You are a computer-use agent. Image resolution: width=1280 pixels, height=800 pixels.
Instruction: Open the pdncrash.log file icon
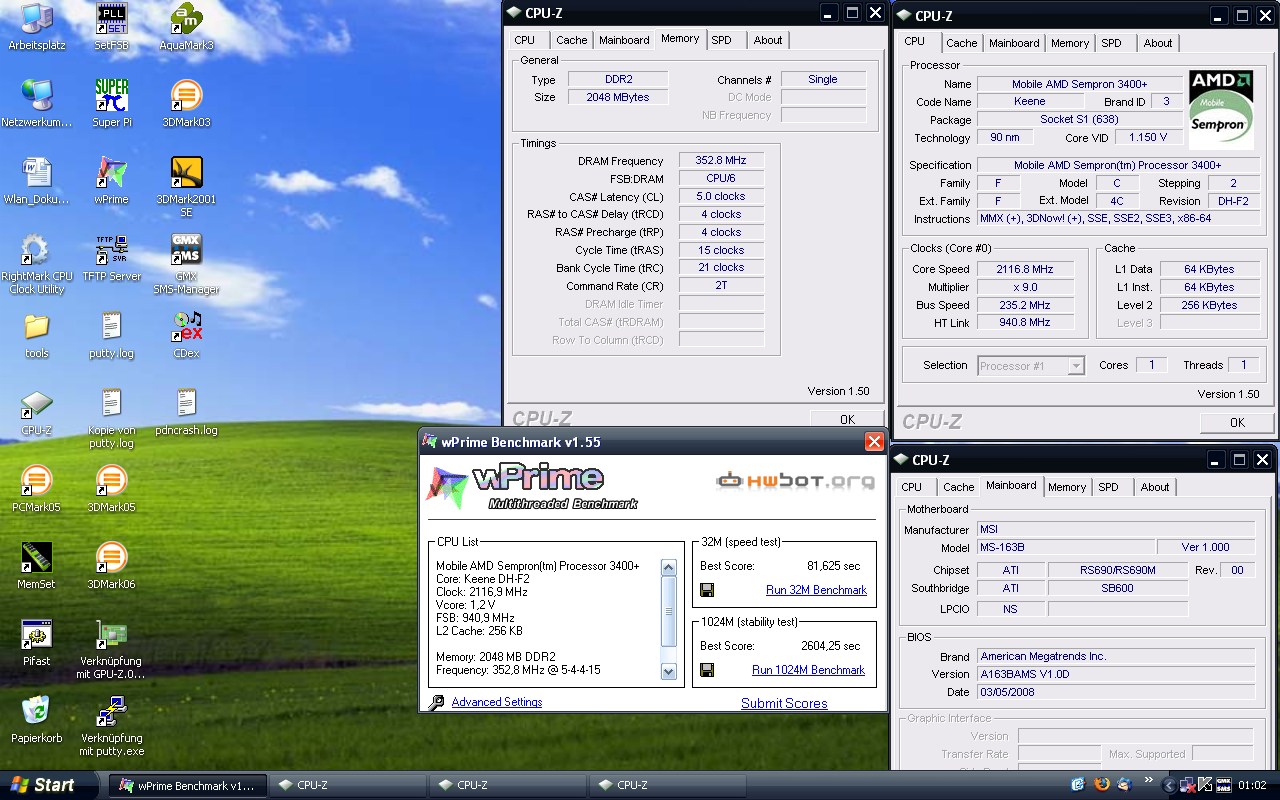click(x=187, y=403)
